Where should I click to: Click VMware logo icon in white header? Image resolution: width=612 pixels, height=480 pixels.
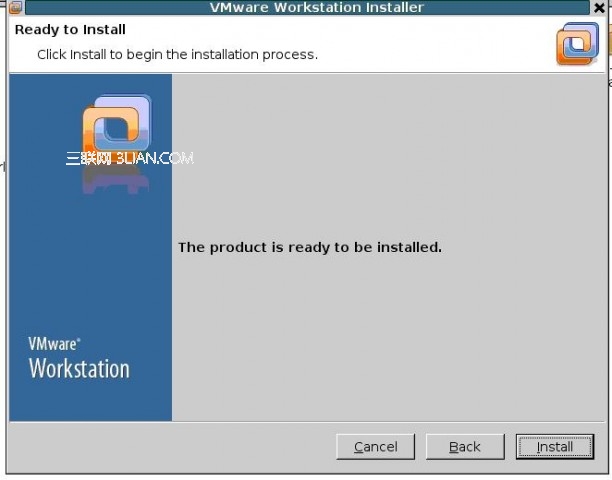click(x=578, y=44)
